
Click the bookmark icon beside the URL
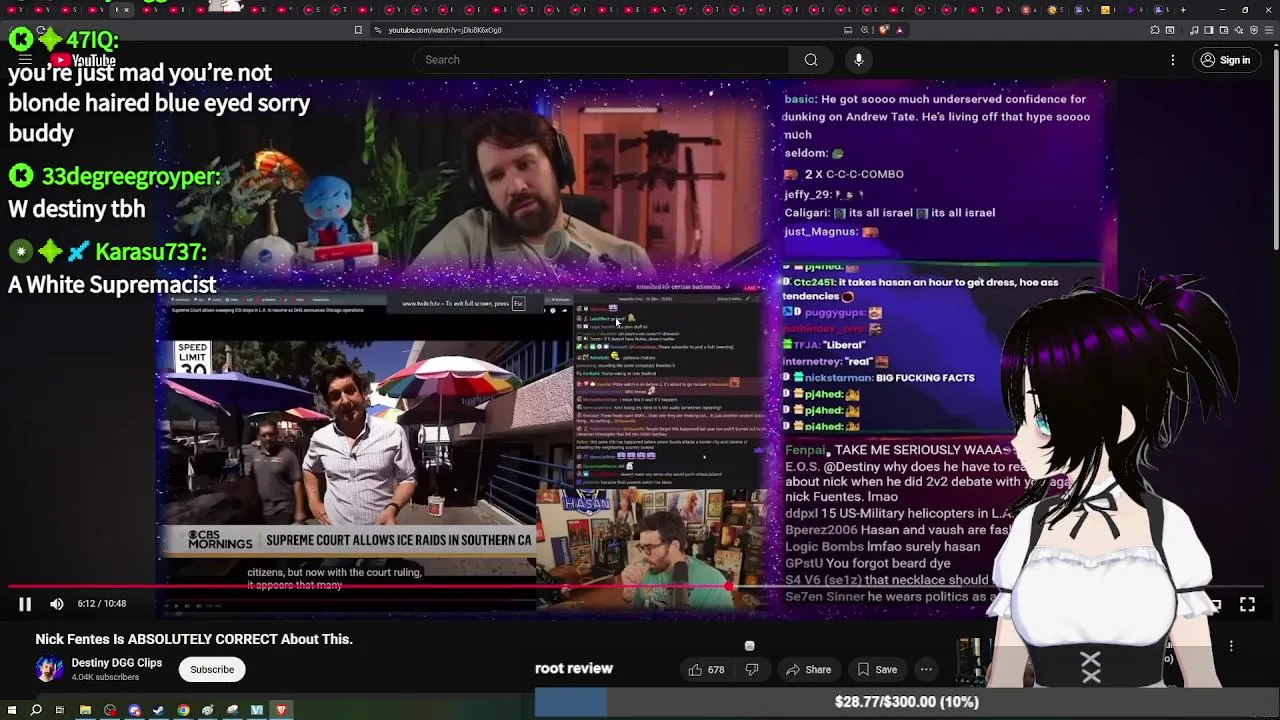pos(358,30)
